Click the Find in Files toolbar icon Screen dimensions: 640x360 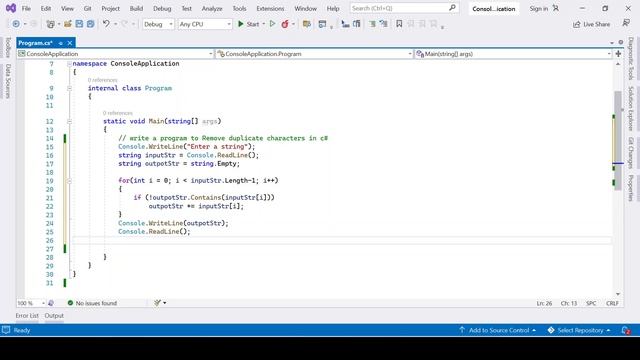tap(307, 24)
